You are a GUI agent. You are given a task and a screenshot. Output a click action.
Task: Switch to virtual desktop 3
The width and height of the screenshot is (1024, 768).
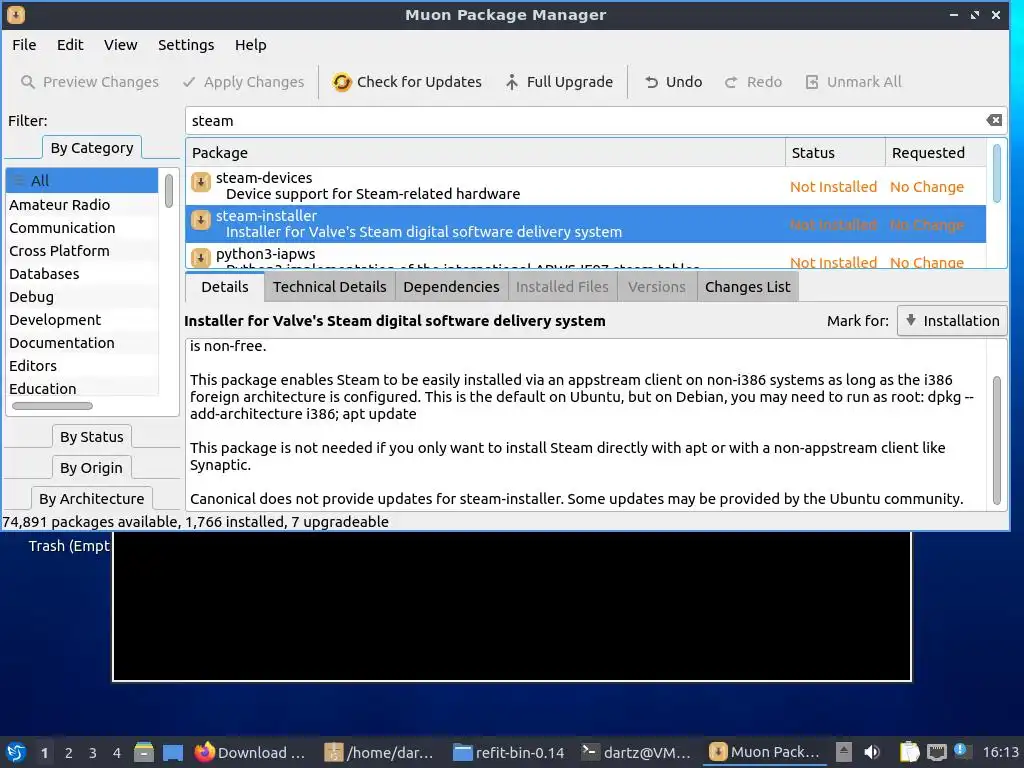click(x=93, y=753)
